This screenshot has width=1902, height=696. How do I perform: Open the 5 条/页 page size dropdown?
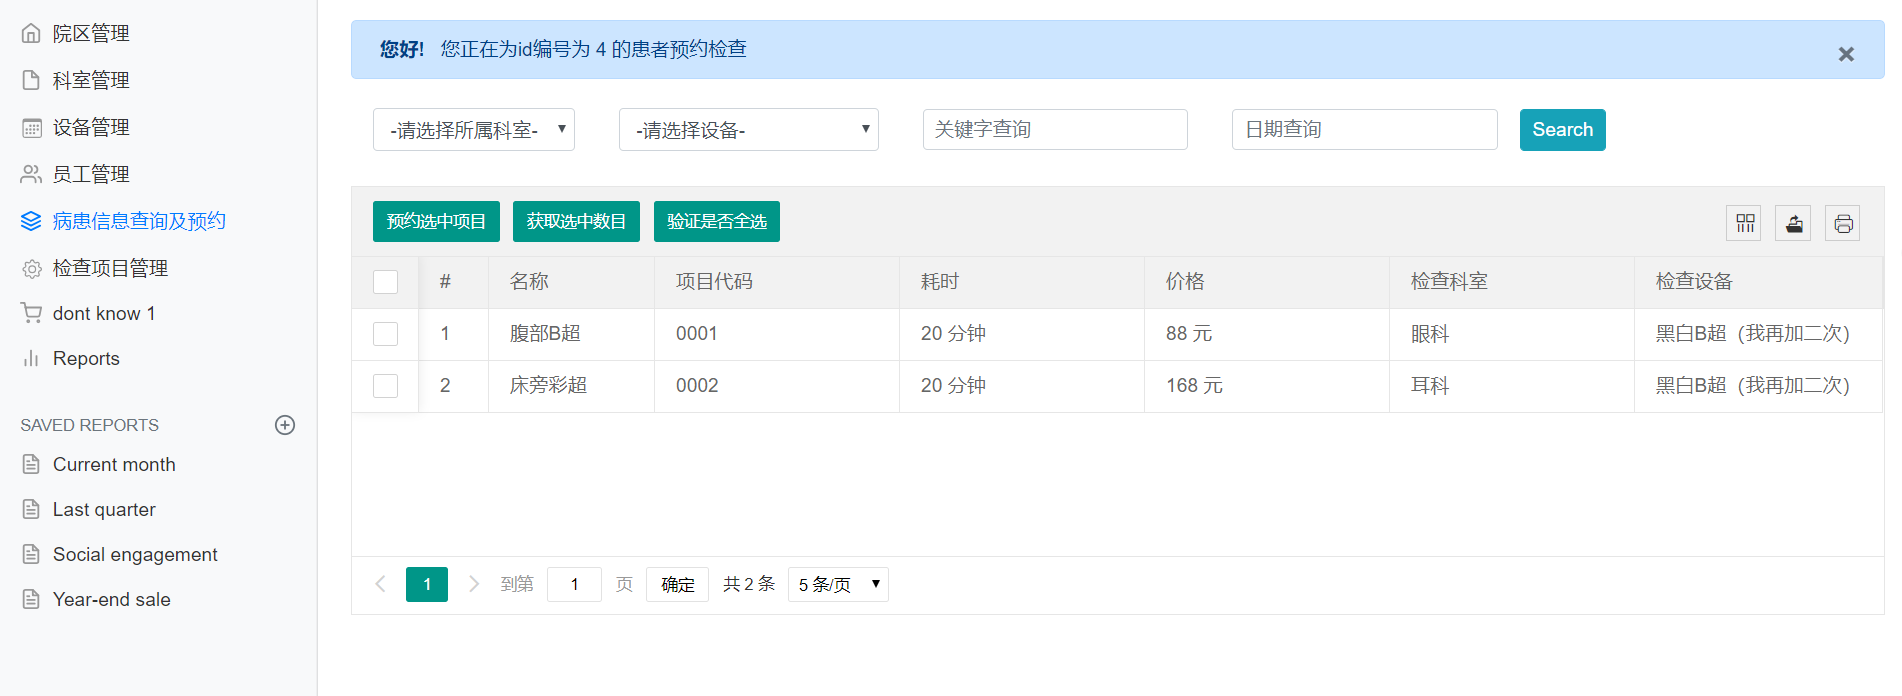point(838,584)
